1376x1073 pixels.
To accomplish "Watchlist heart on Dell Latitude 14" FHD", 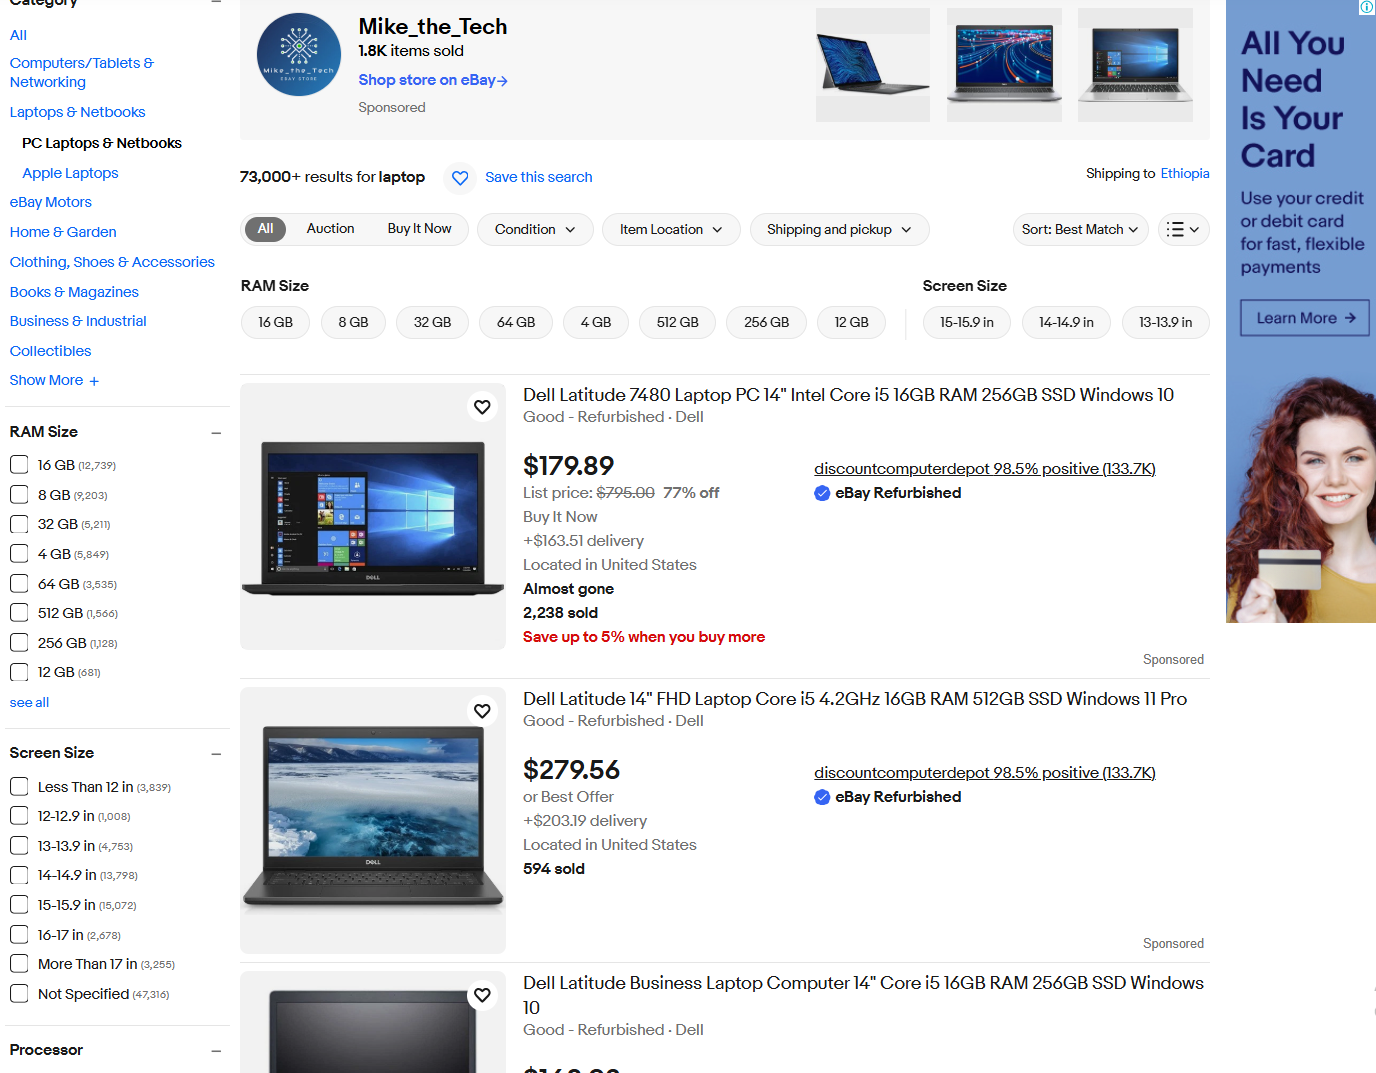I will click(x=482, y=711).
